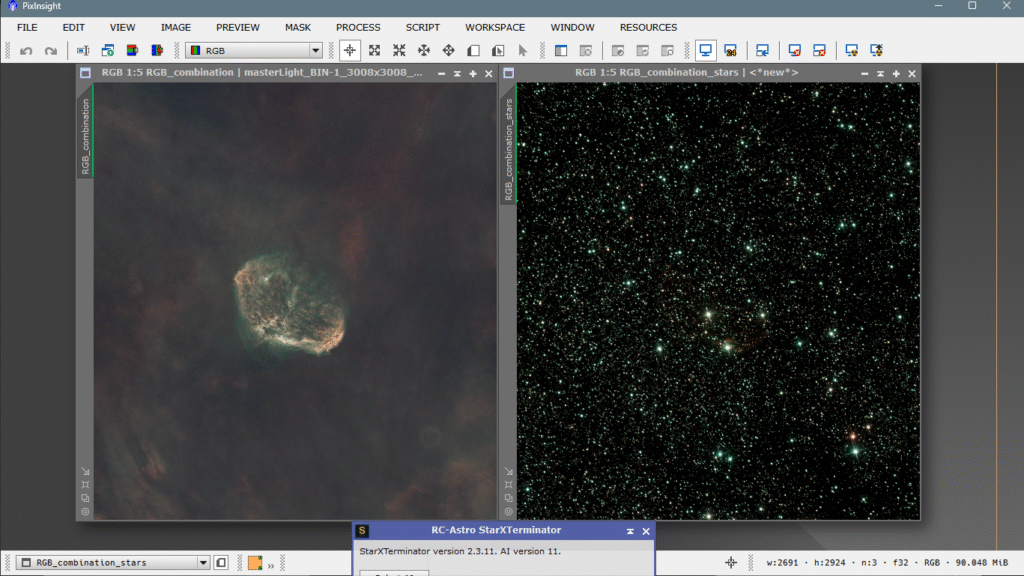Open the MASK menu
1024x576 pixels.
point(298,27)
